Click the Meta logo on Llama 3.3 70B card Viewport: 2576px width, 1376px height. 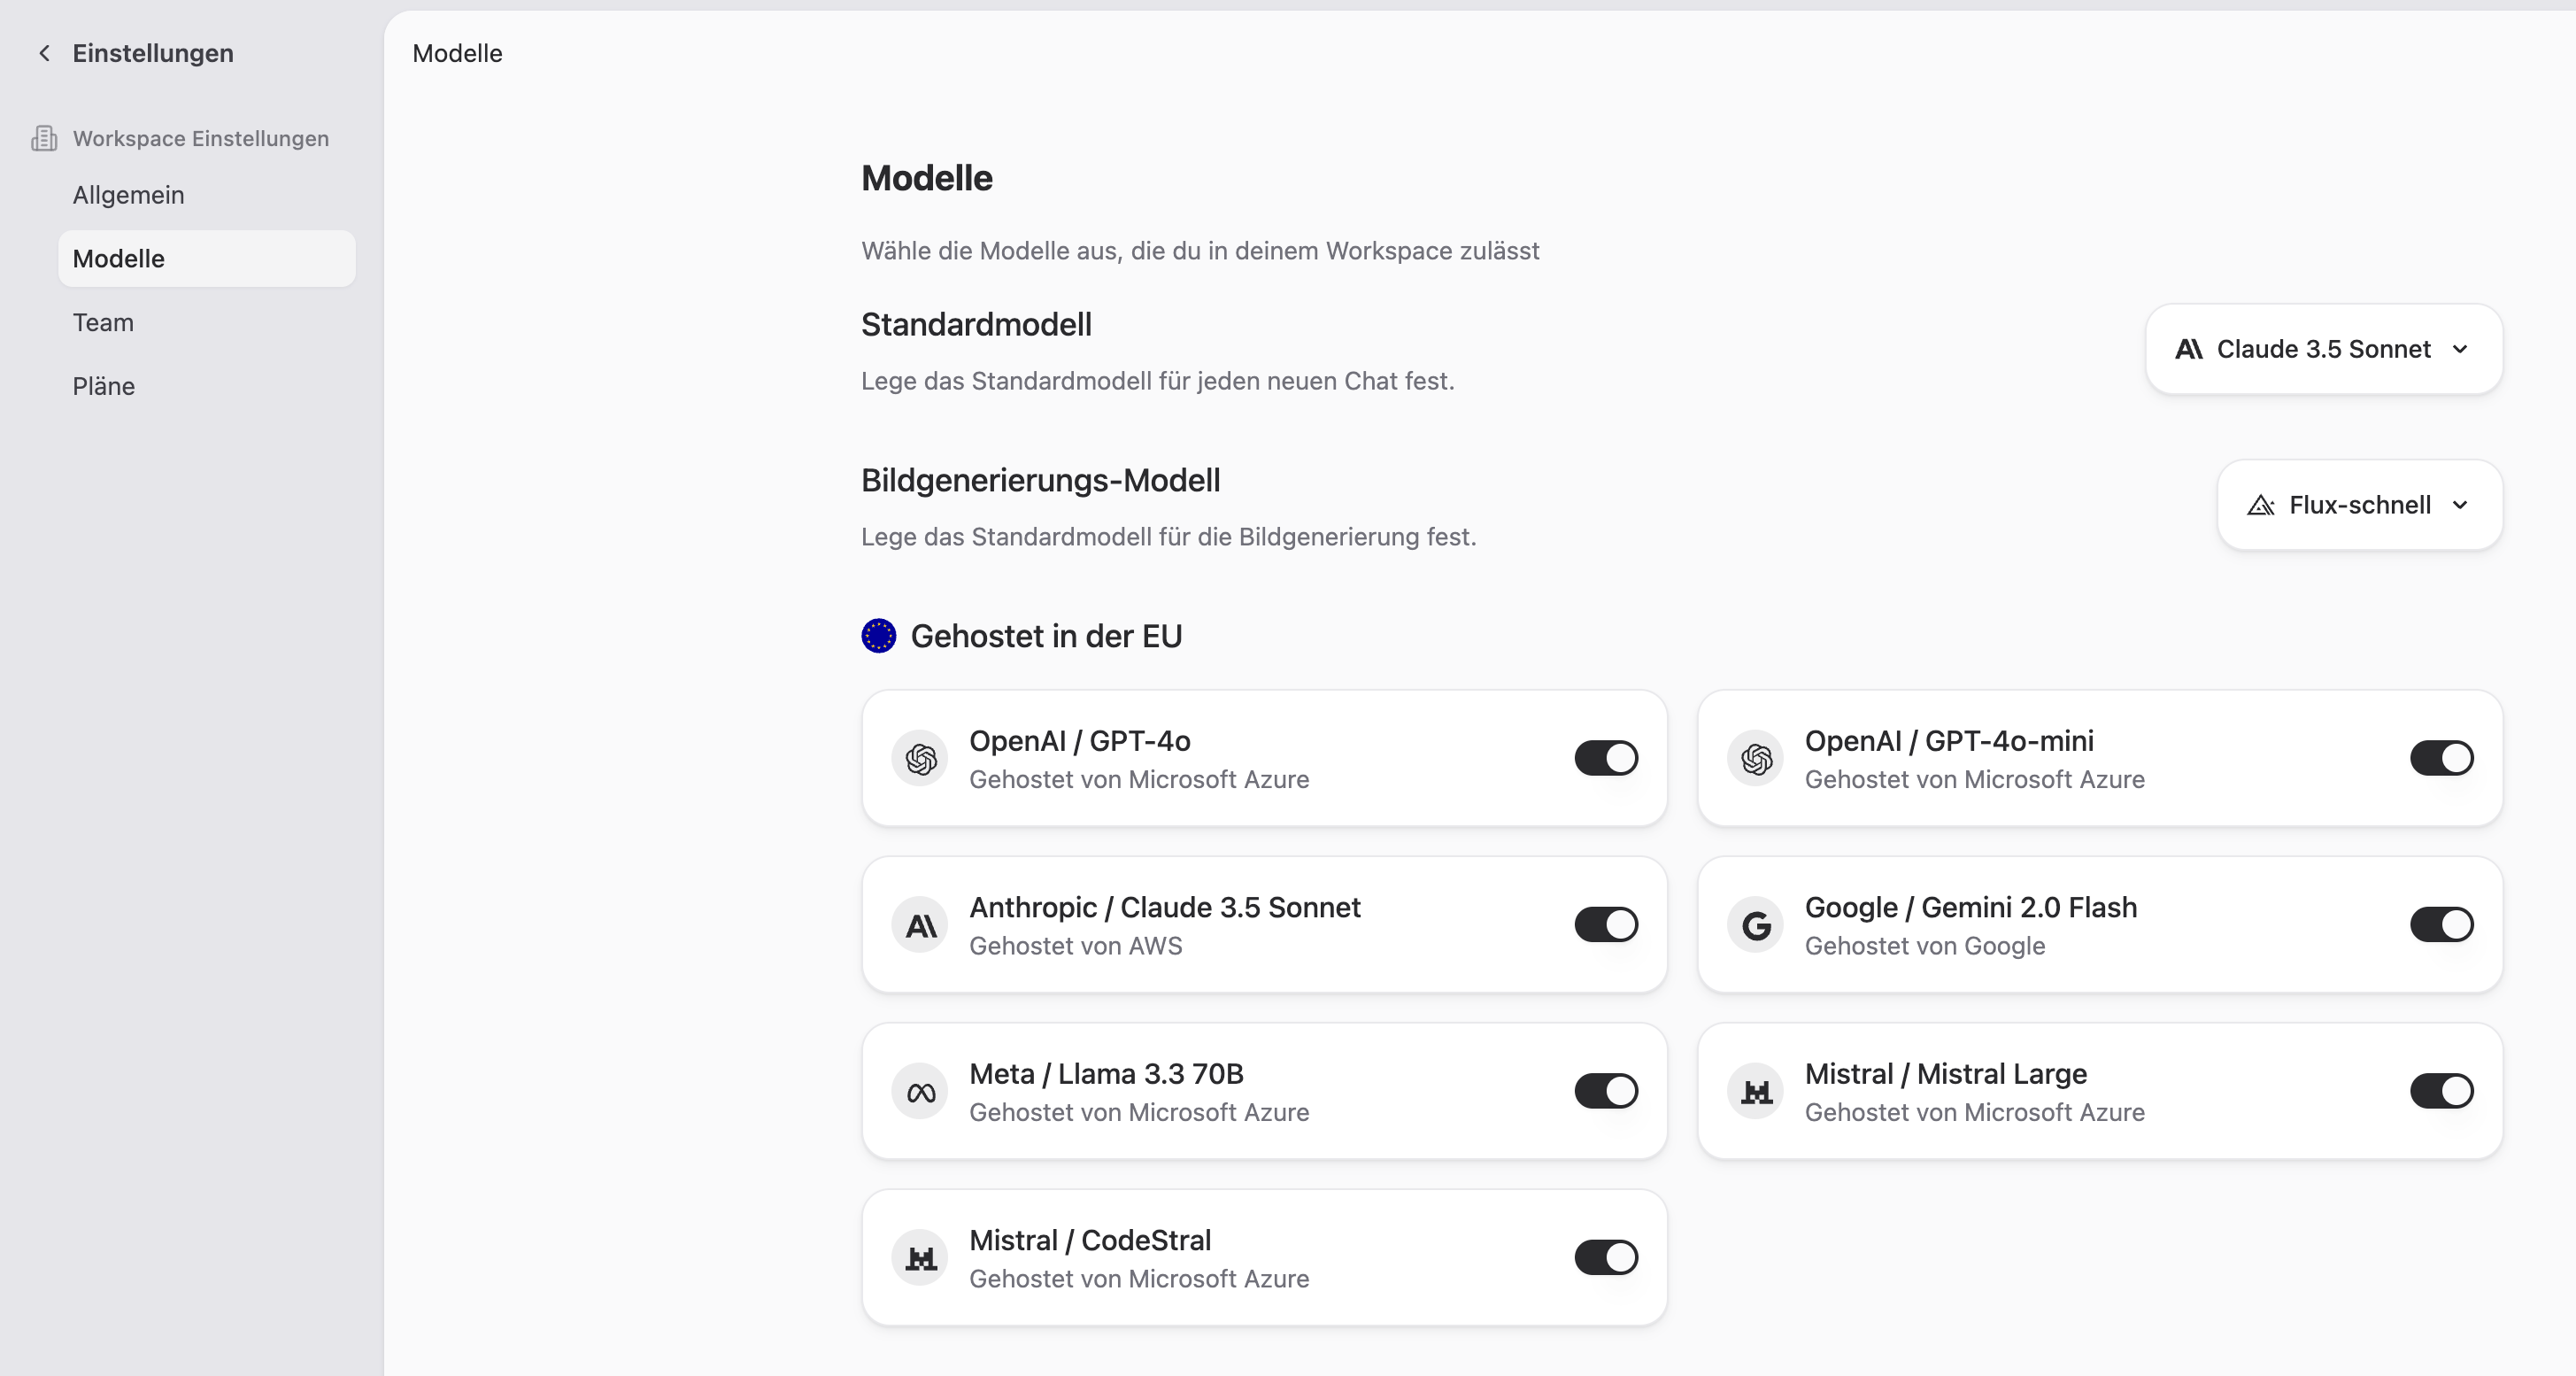tap(920, 1092)
